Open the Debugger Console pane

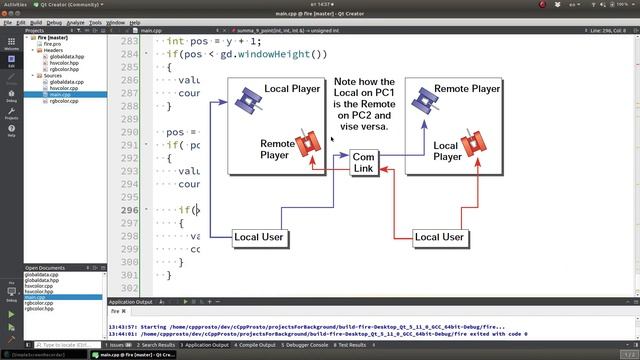tap(304, 345)
